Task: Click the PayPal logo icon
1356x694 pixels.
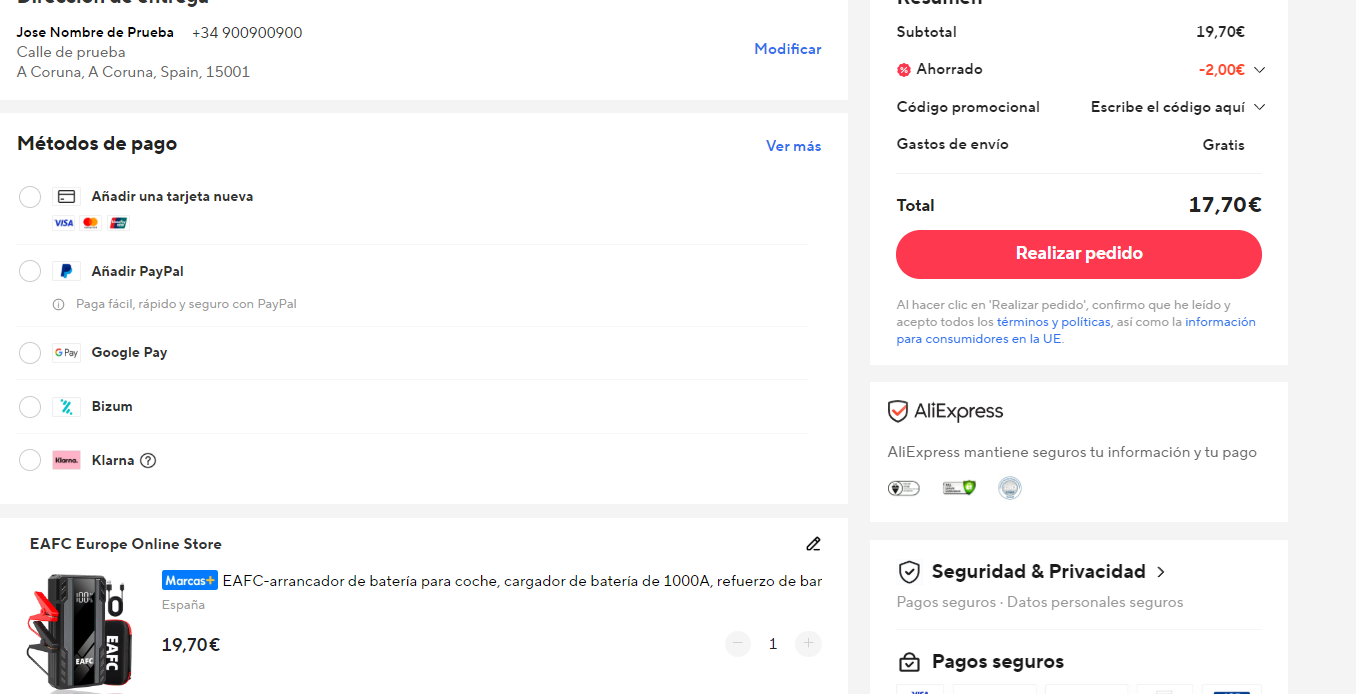Action: (x=66, y=271)
